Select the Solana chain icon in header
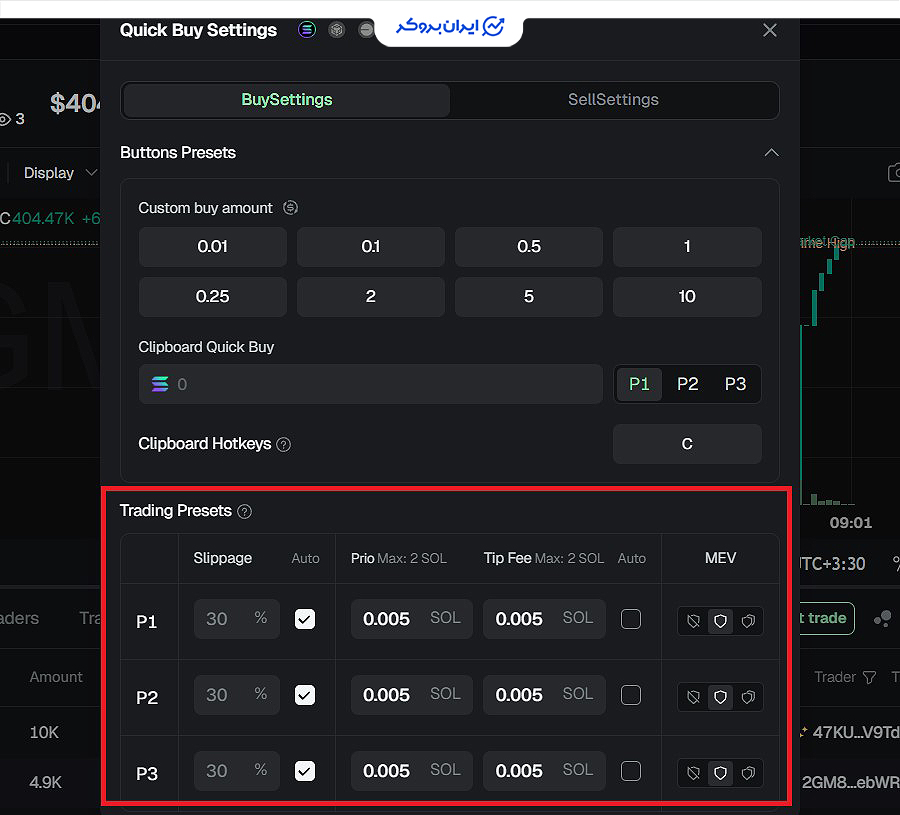 (307, 29)
